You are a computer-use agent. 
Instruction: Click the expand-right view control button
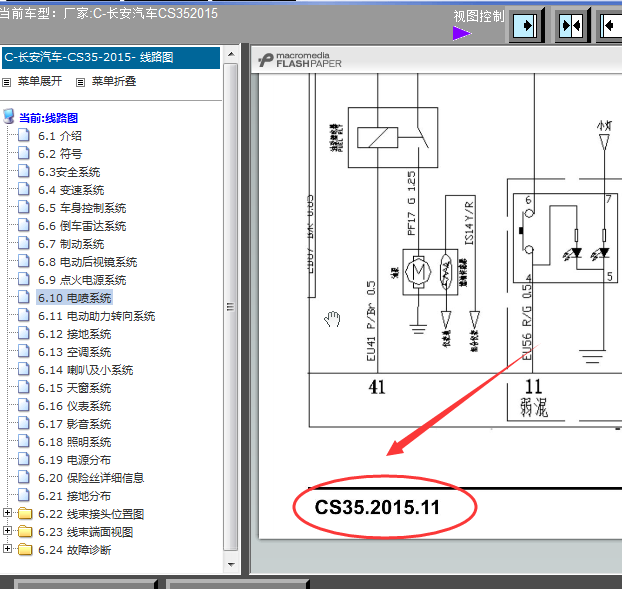525,26
